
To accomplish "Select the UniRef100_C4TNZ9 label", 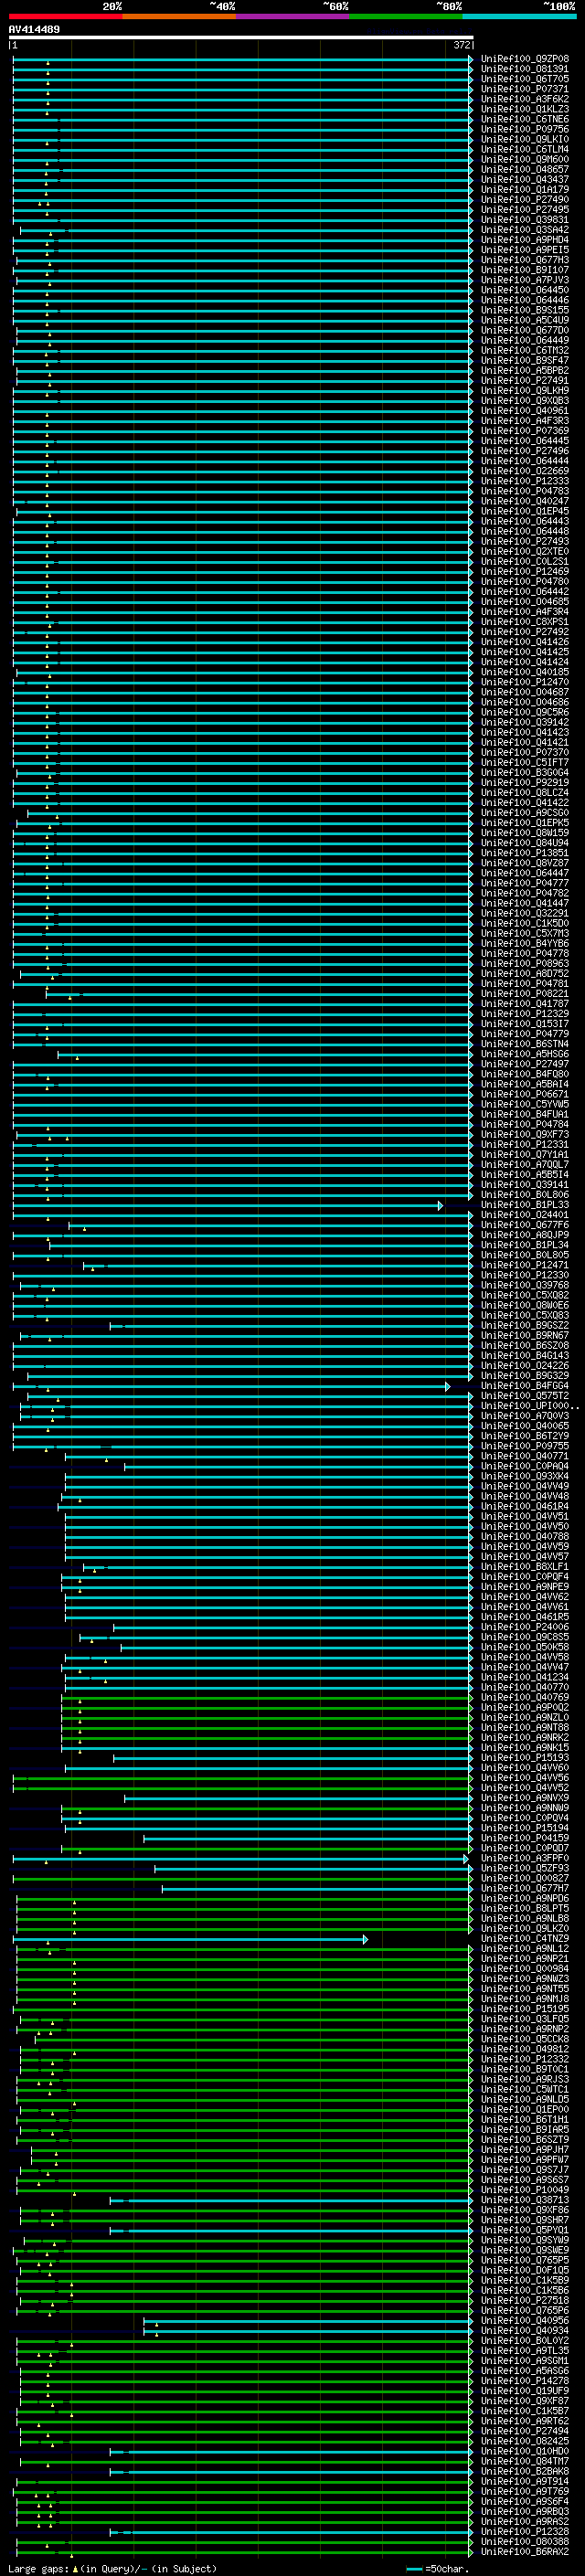I will (x=524, y=1938).
